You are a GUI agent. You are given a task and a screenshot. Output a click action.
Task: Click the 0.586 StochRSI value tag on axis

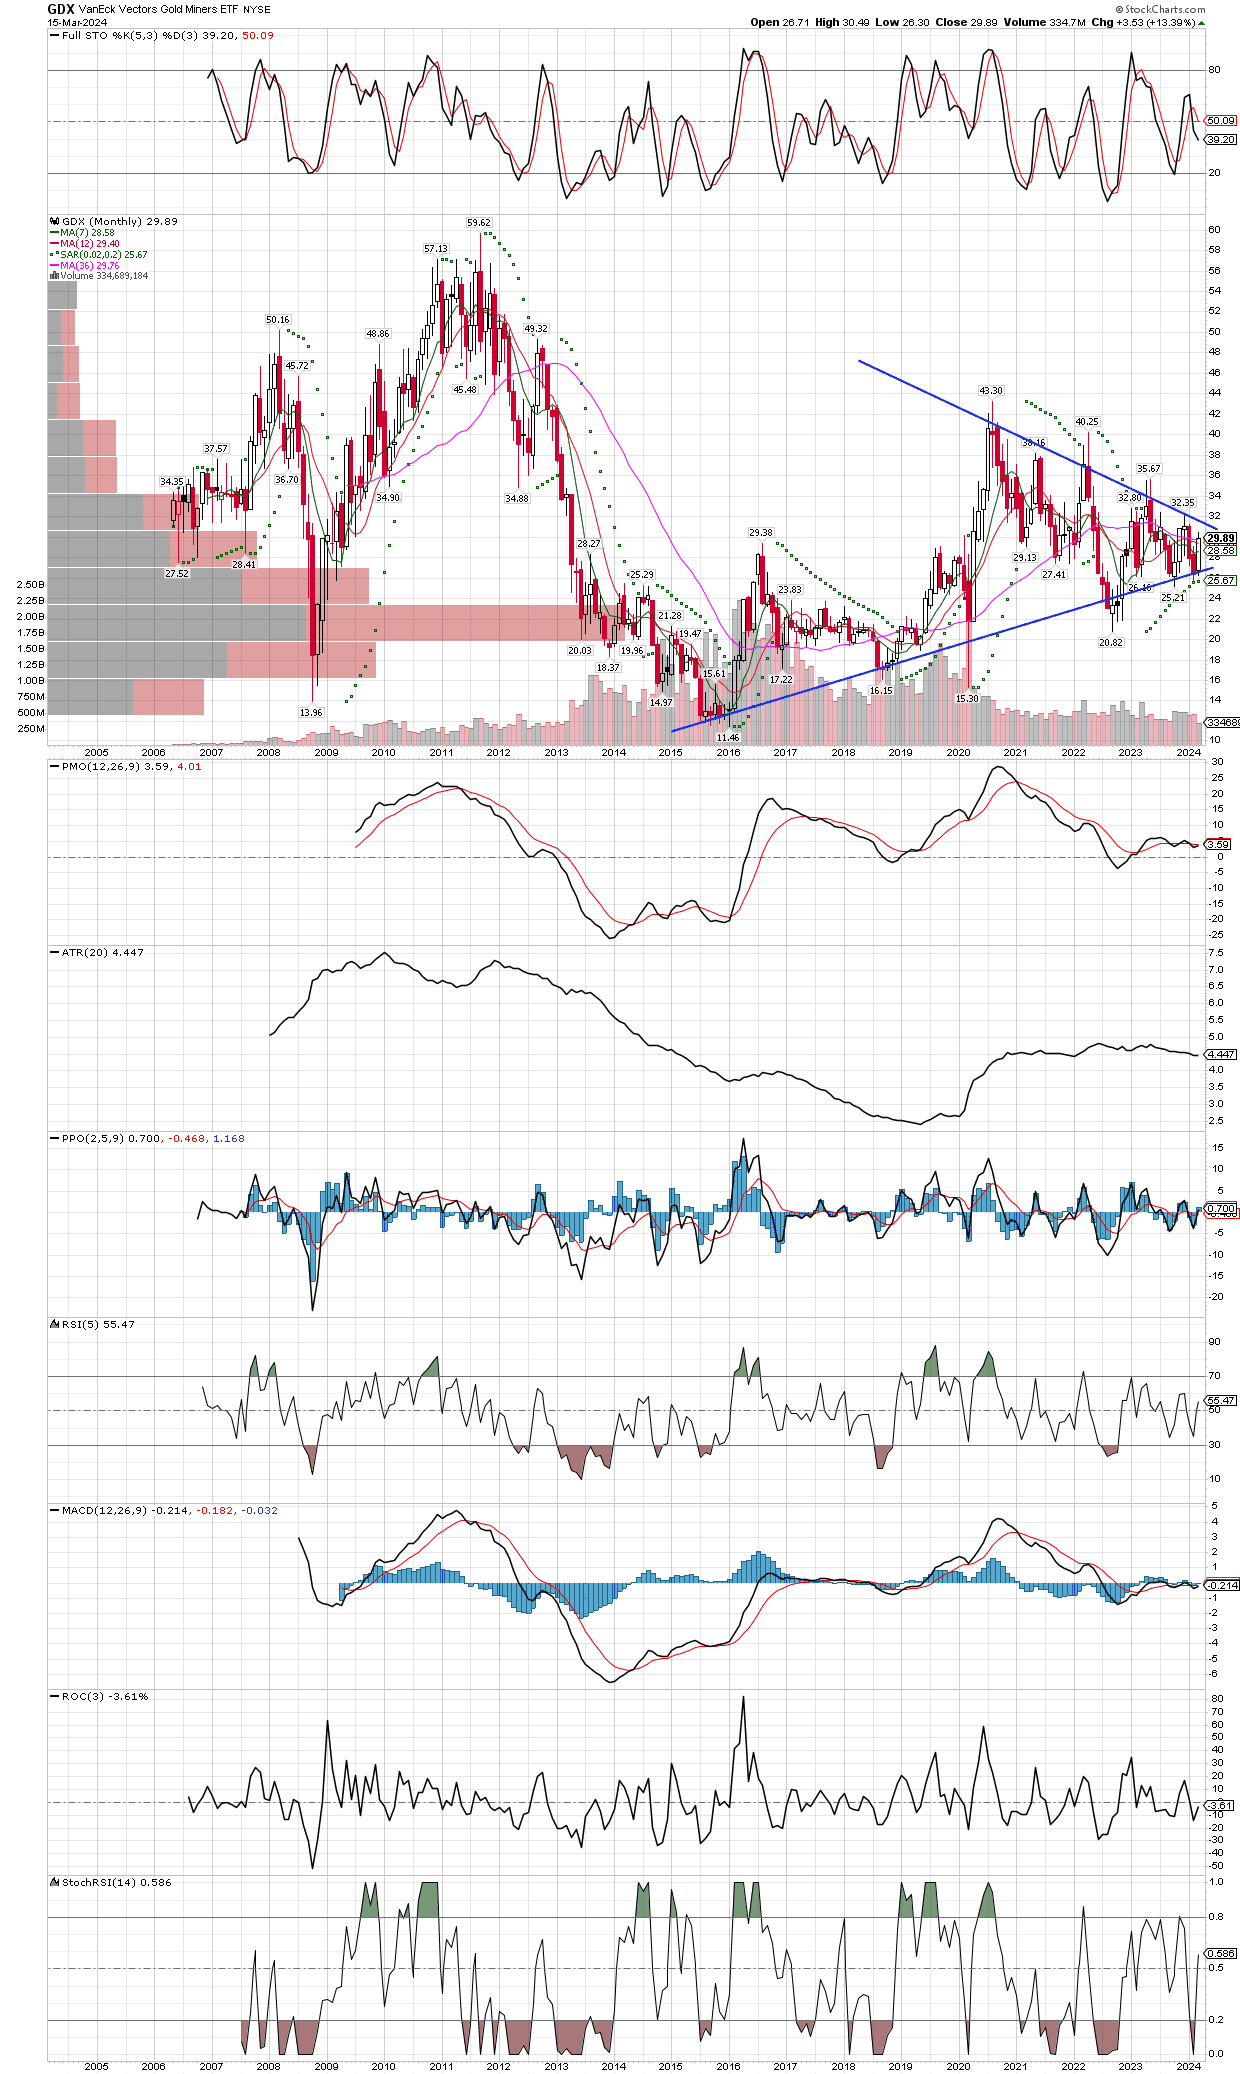1221,1953
